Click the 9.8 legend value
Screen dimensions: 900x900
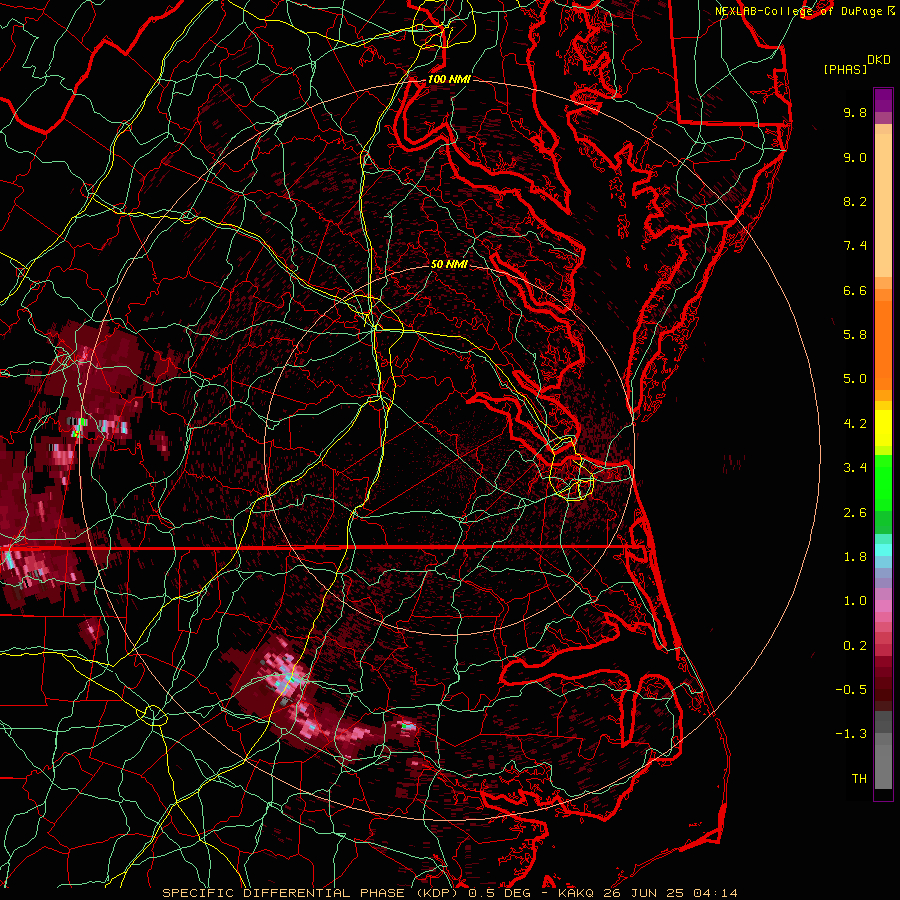[x=855, y=112]
